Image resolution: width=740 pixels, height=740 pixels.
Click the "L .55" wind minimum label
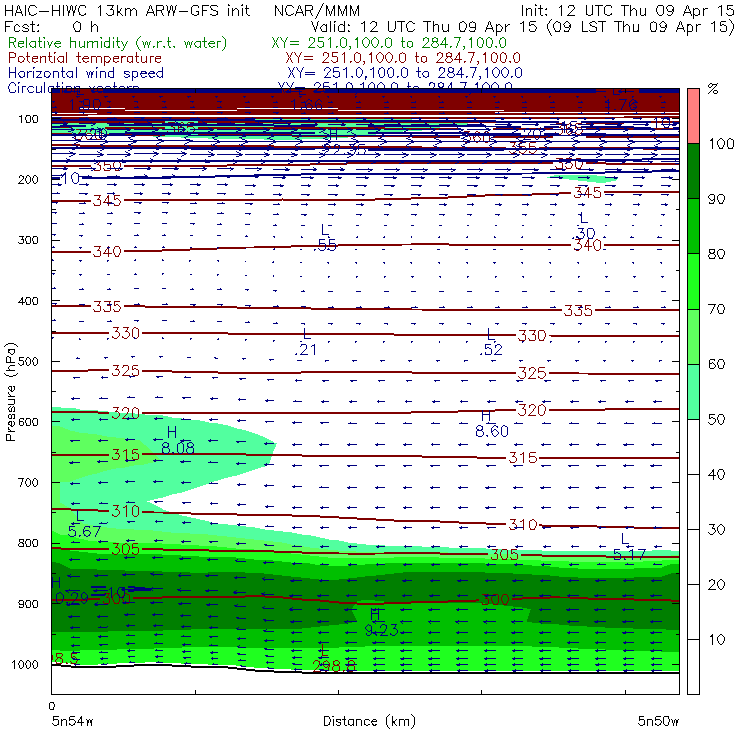pyautogui.click(x=325, y=238)
